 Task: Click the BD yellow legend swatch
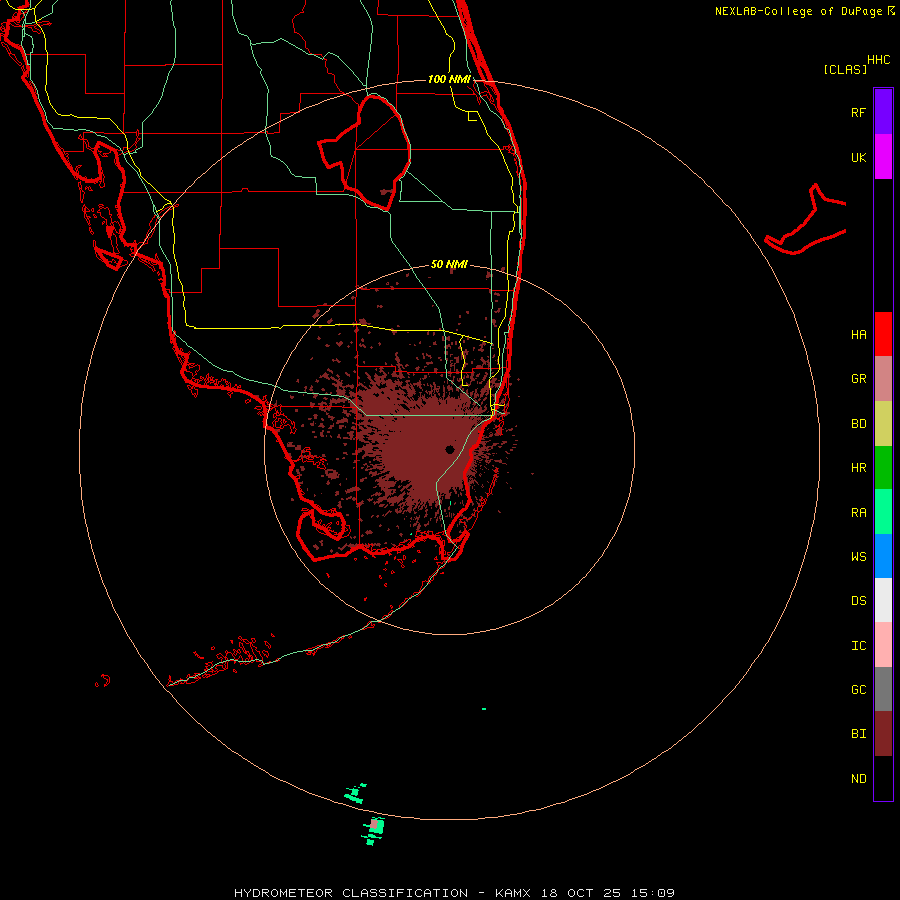(x=883, y=424)
